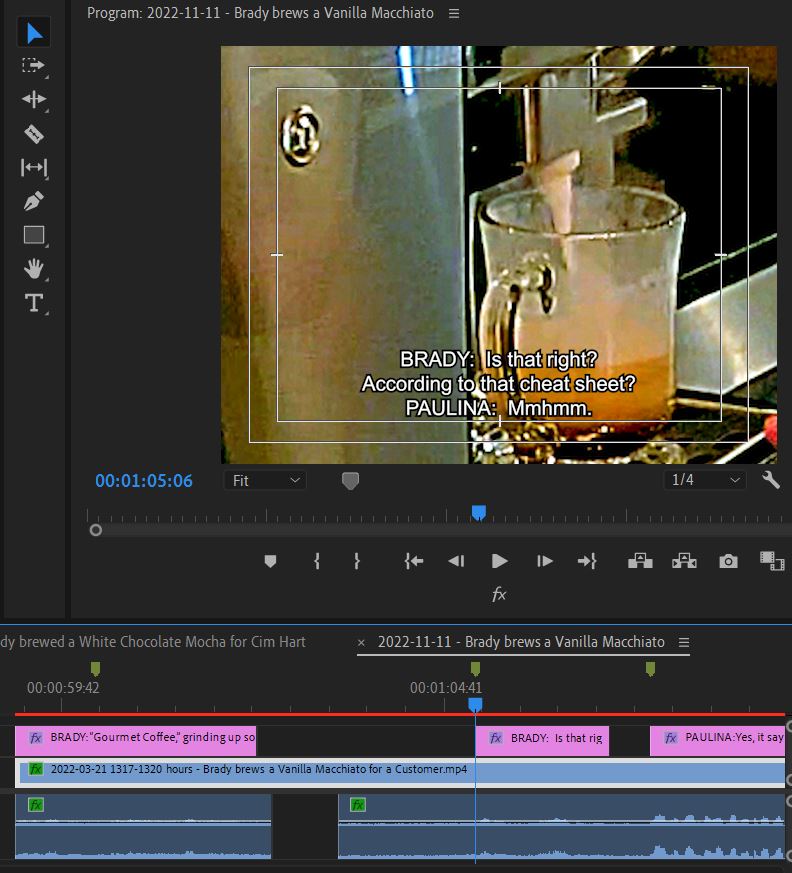
Task: Select the Type tool
Action: pyautogui.click(x=34, y=303)
